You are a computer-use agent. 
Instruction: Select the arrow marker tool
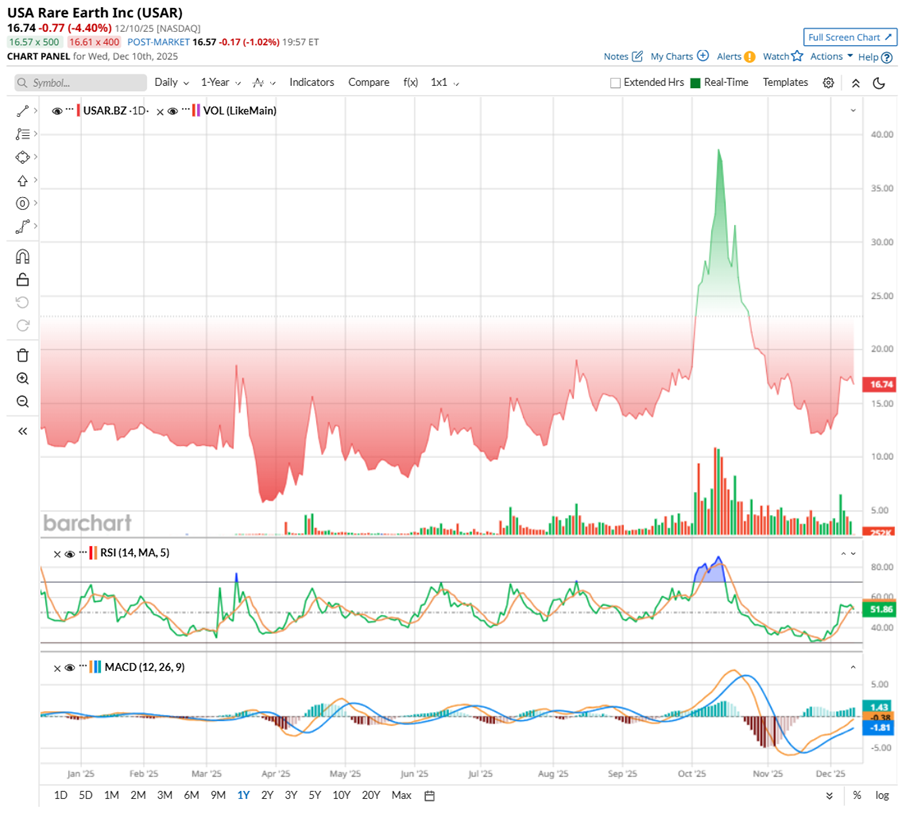(22, 181)
